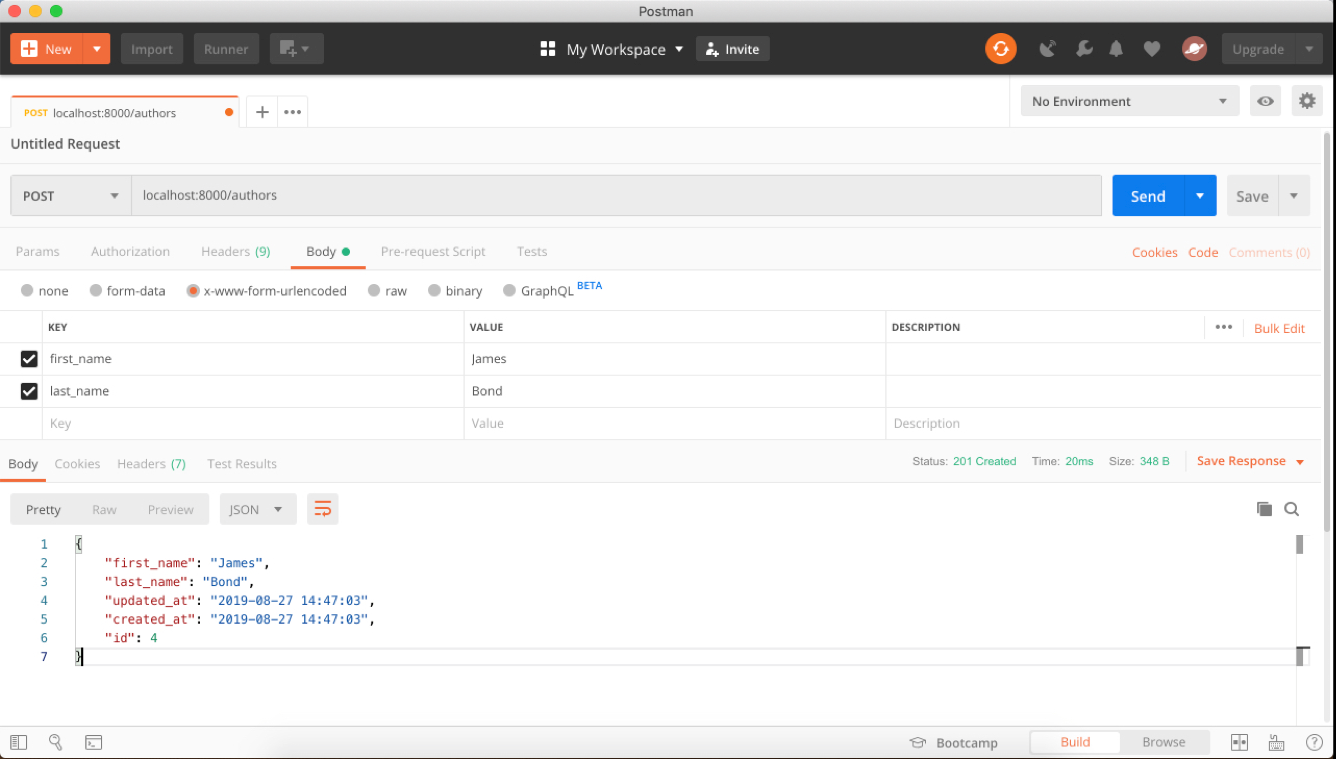The width and height of the screenshot is (1336, 759).
Task: Open the HTTP method dropdown showing POST
Action: click(x=69, y=195)
